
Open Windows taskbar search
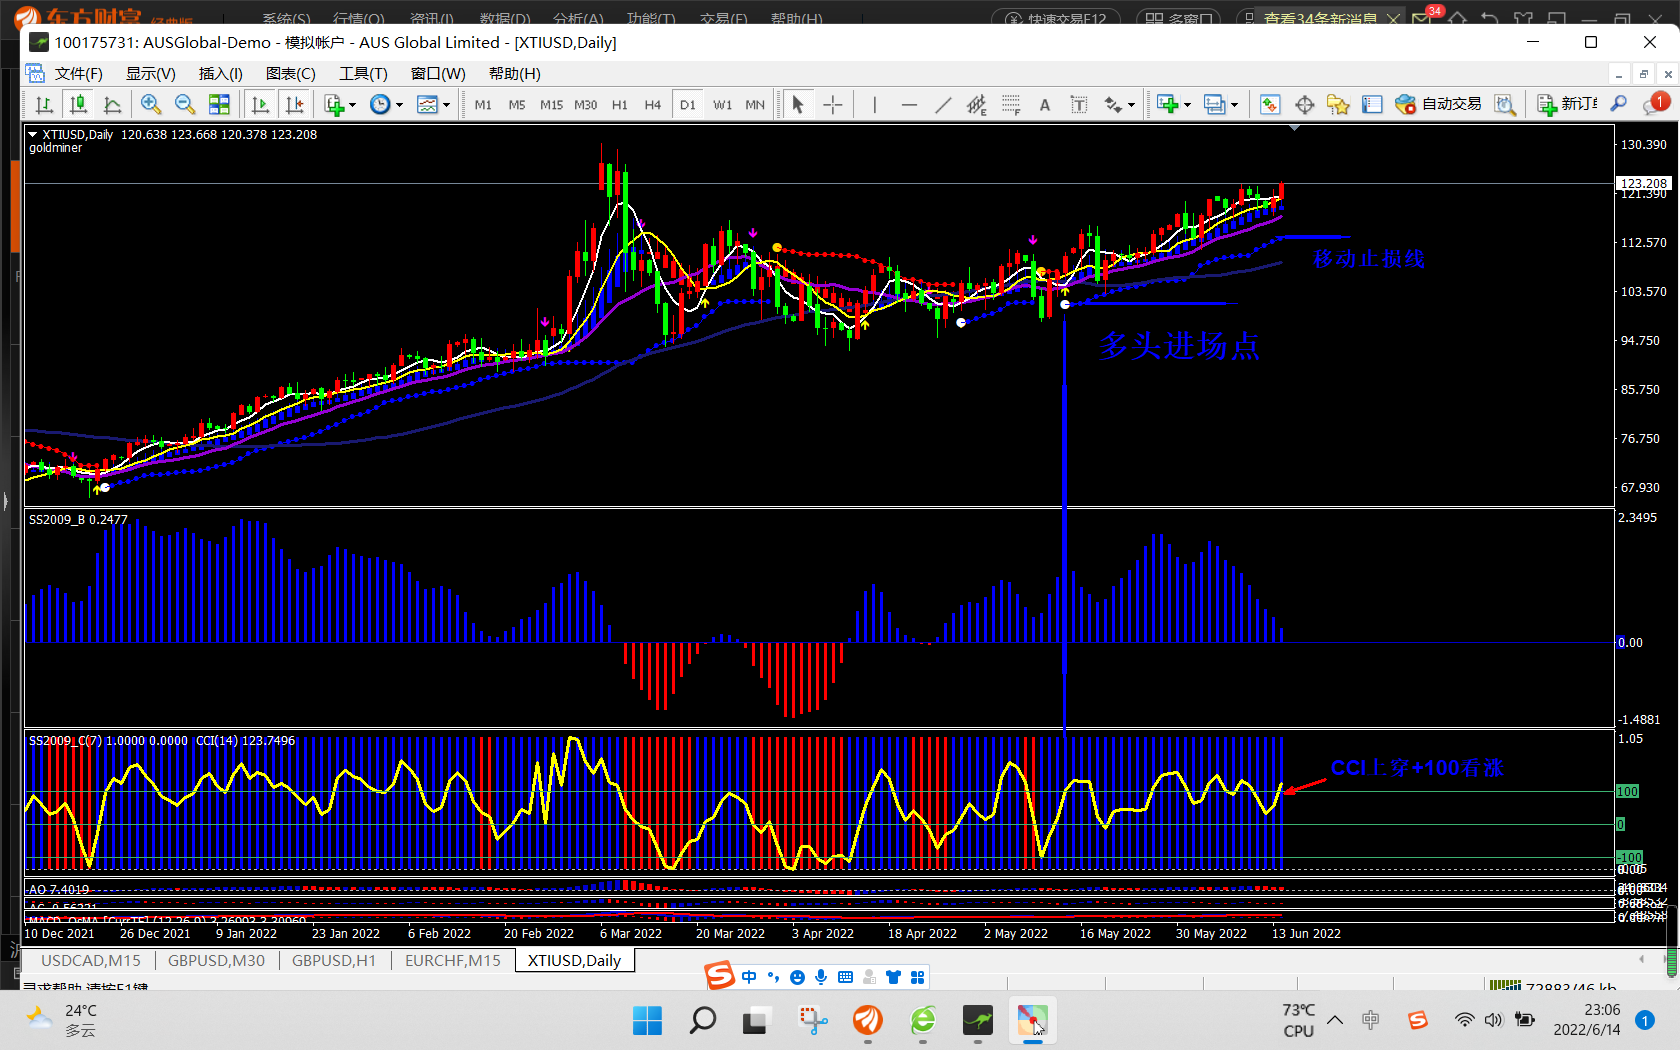[703, 1021]
